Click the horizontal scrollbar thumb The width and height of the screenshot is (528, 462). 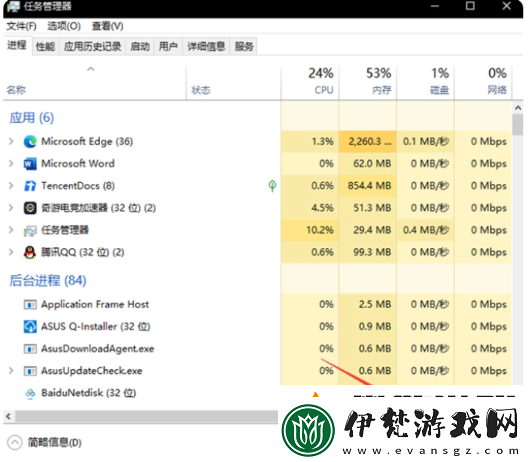coord(146,417)
